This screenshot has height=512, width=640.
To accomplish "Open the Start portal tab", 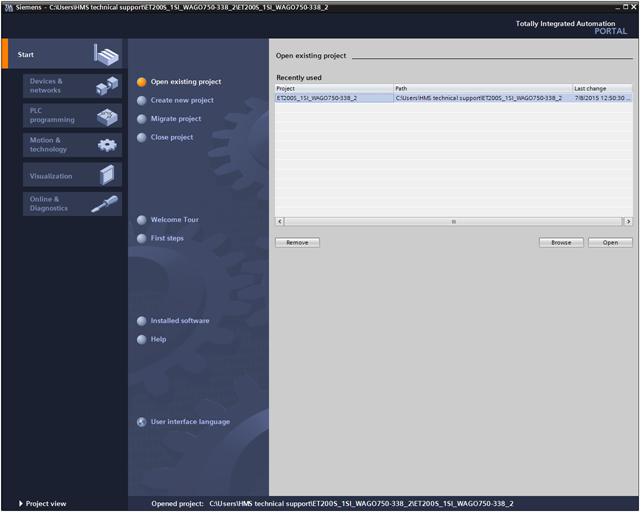I will coord(62,54).
